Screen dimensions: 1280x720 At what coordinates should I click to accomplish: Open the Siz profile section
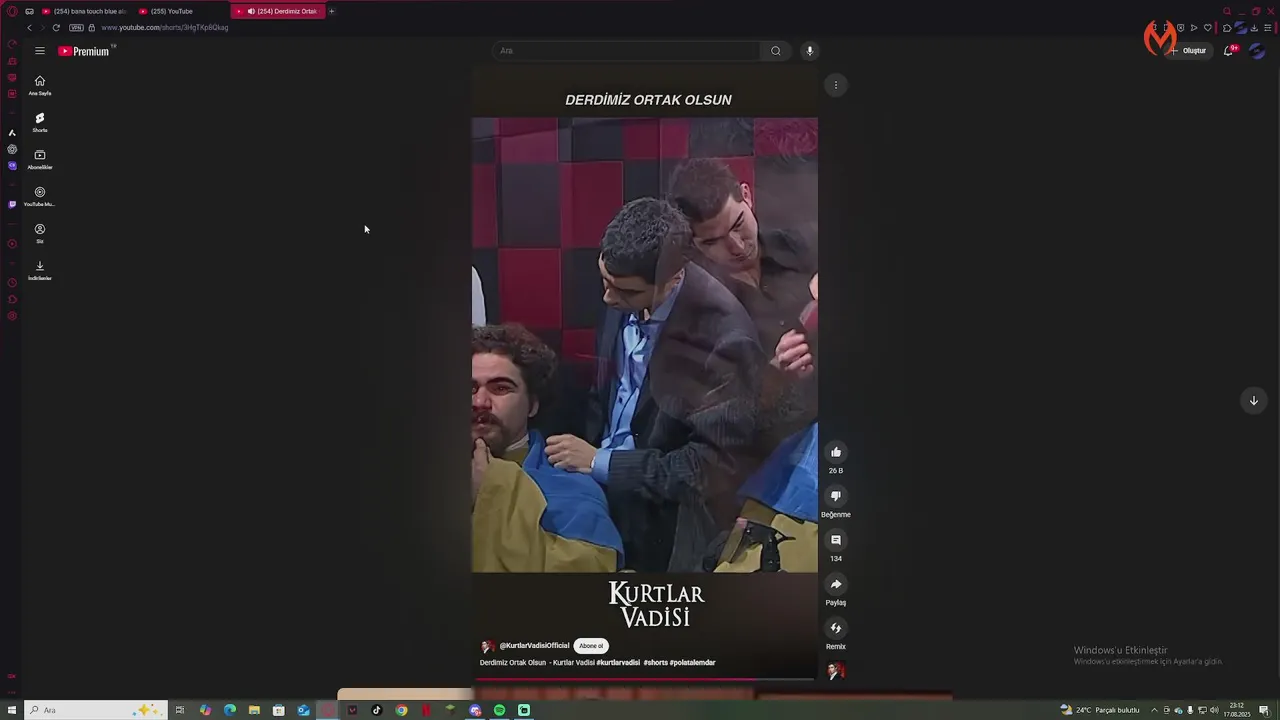(x=40, y=234)
